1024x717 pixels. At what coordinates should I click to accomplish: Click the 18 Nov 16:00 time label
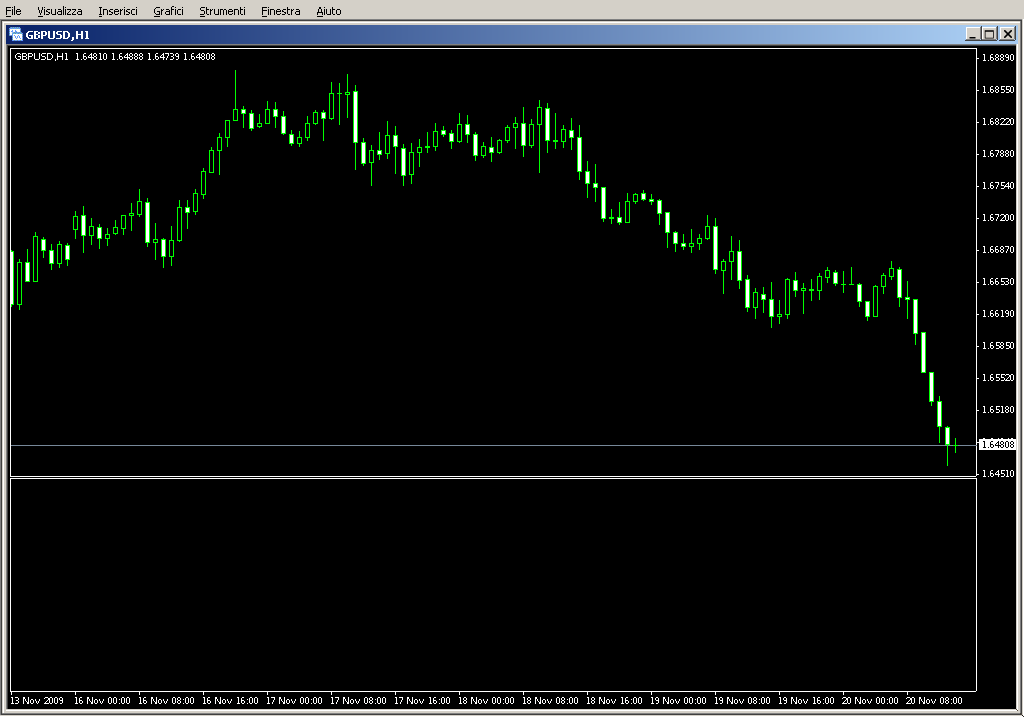(x=614, y=701)
